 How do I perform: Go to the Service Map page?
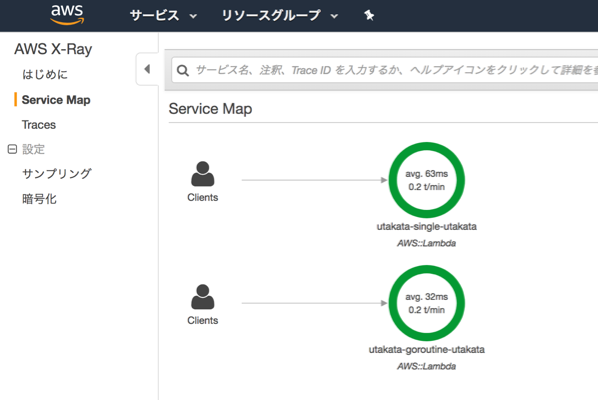click(x=56, y=100)
